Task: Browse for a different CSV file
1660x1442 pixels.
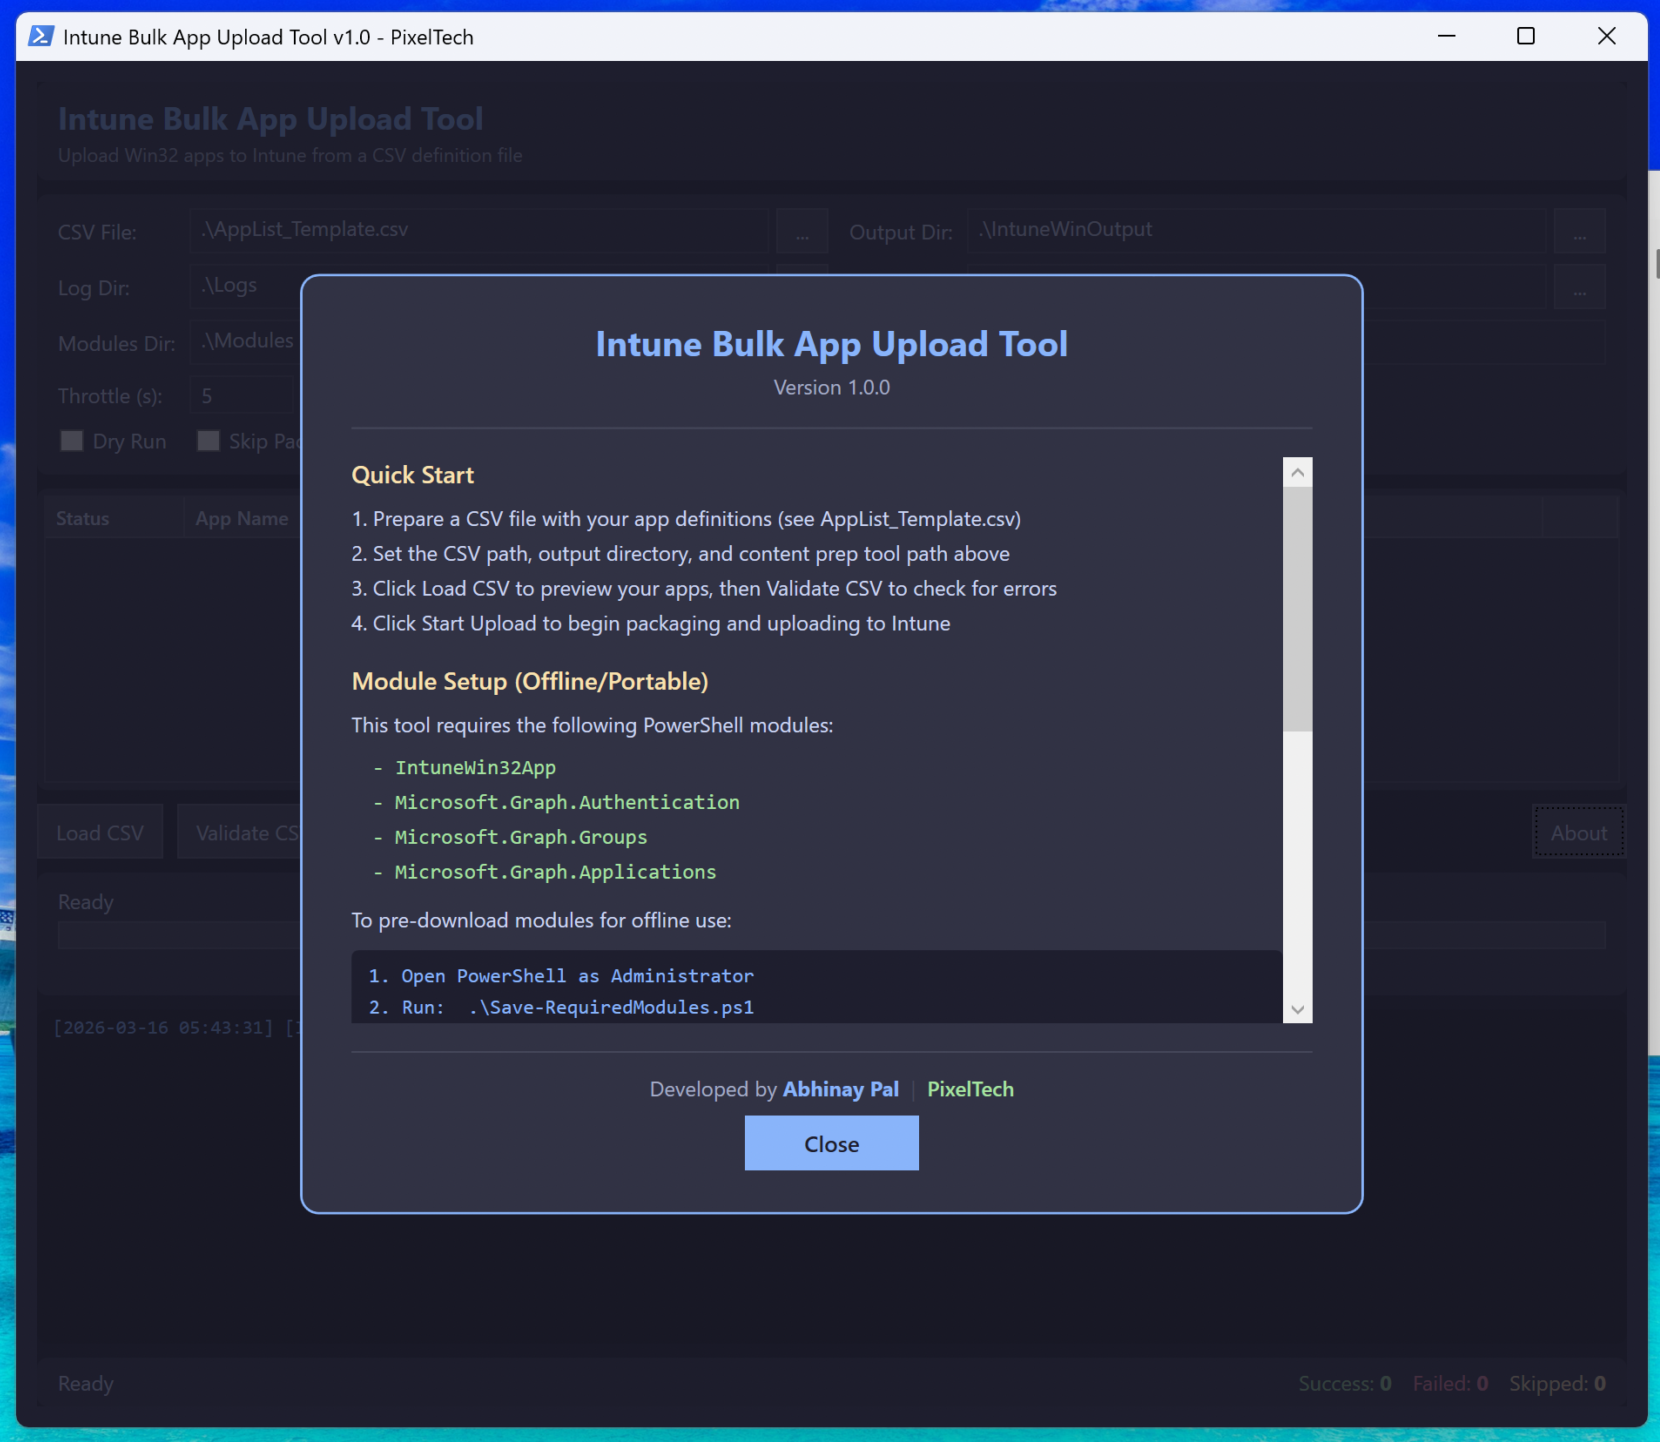Action: tap(801, 231)
